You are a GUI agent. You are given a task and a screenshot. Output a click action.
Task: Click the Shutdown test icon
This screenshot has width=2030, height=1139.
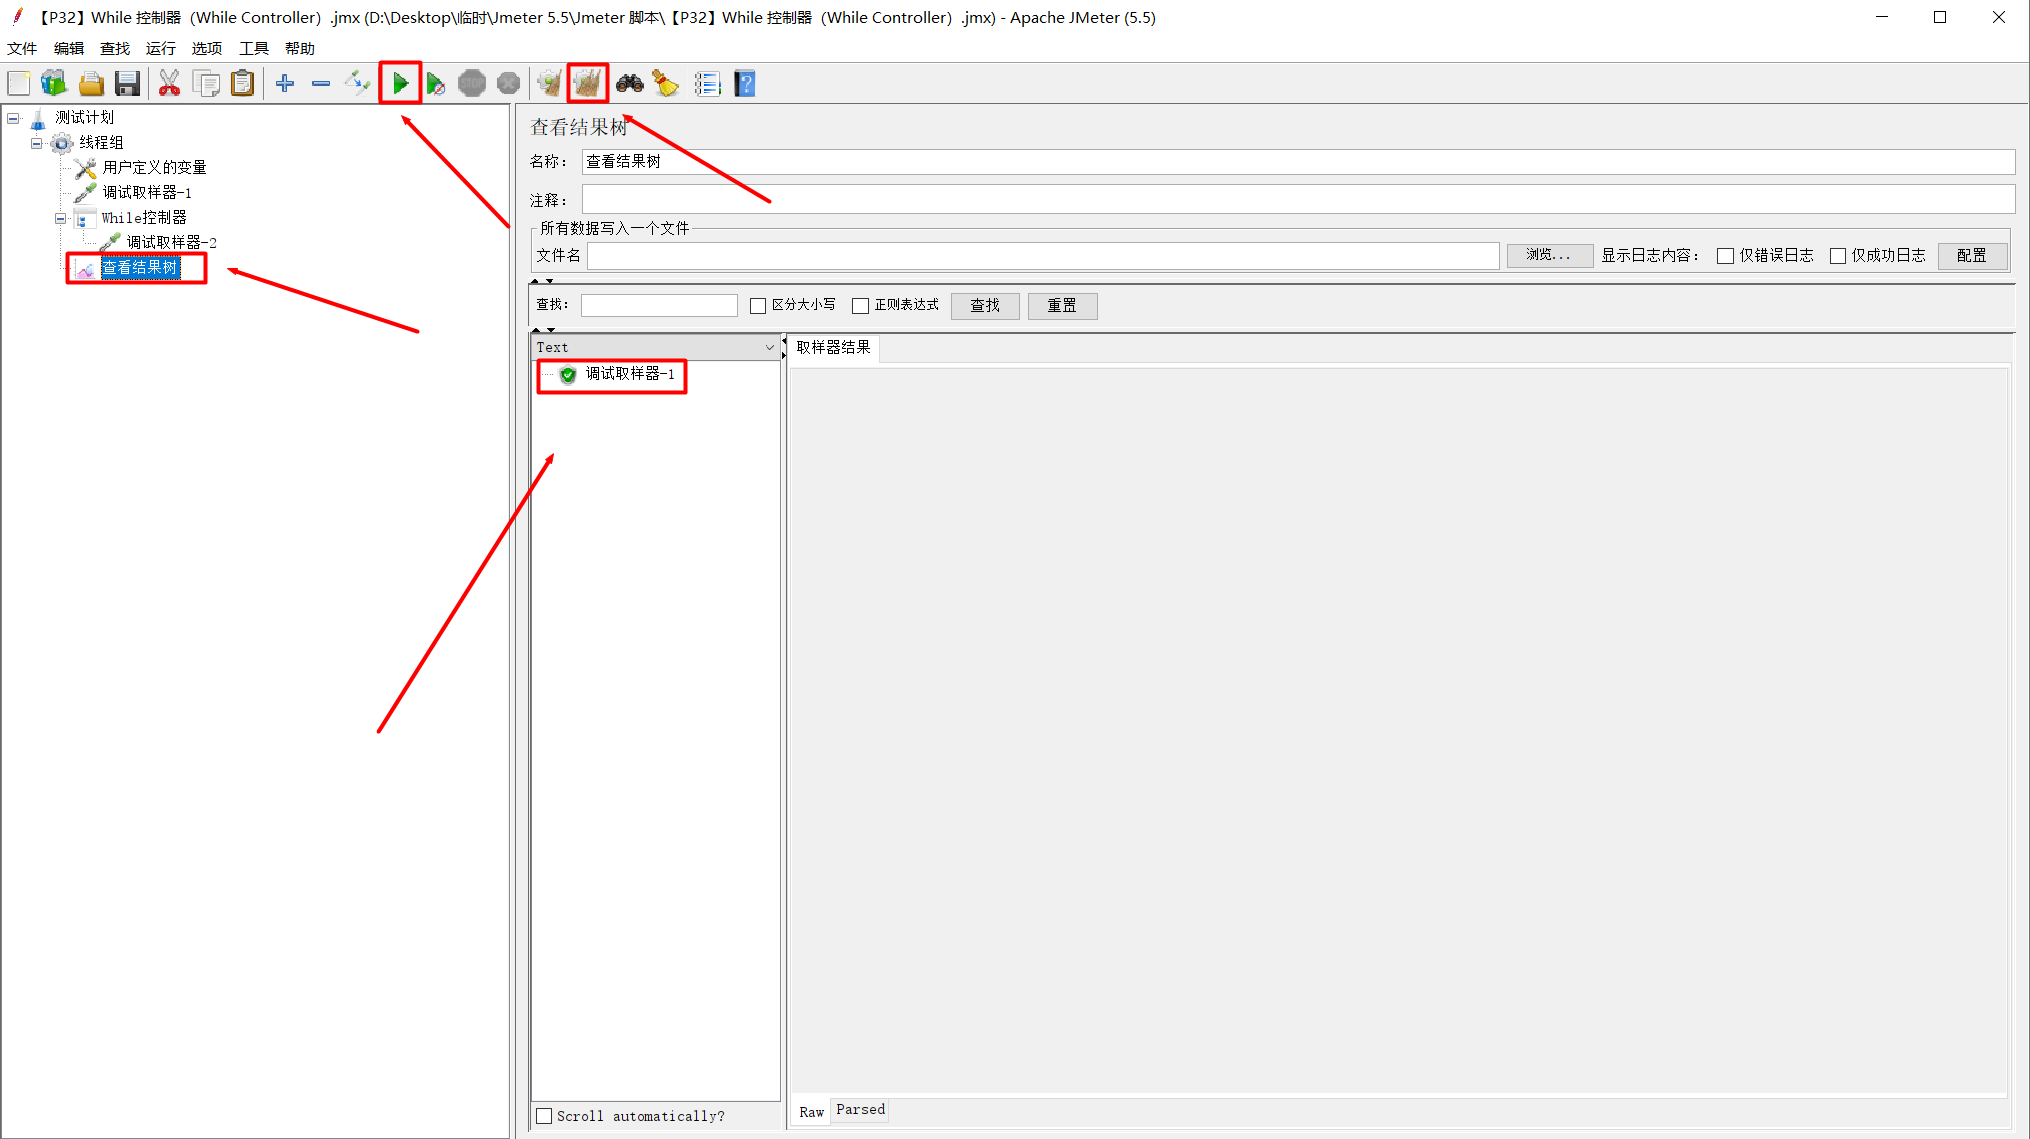pyautogui.click(x=508, y=84)
